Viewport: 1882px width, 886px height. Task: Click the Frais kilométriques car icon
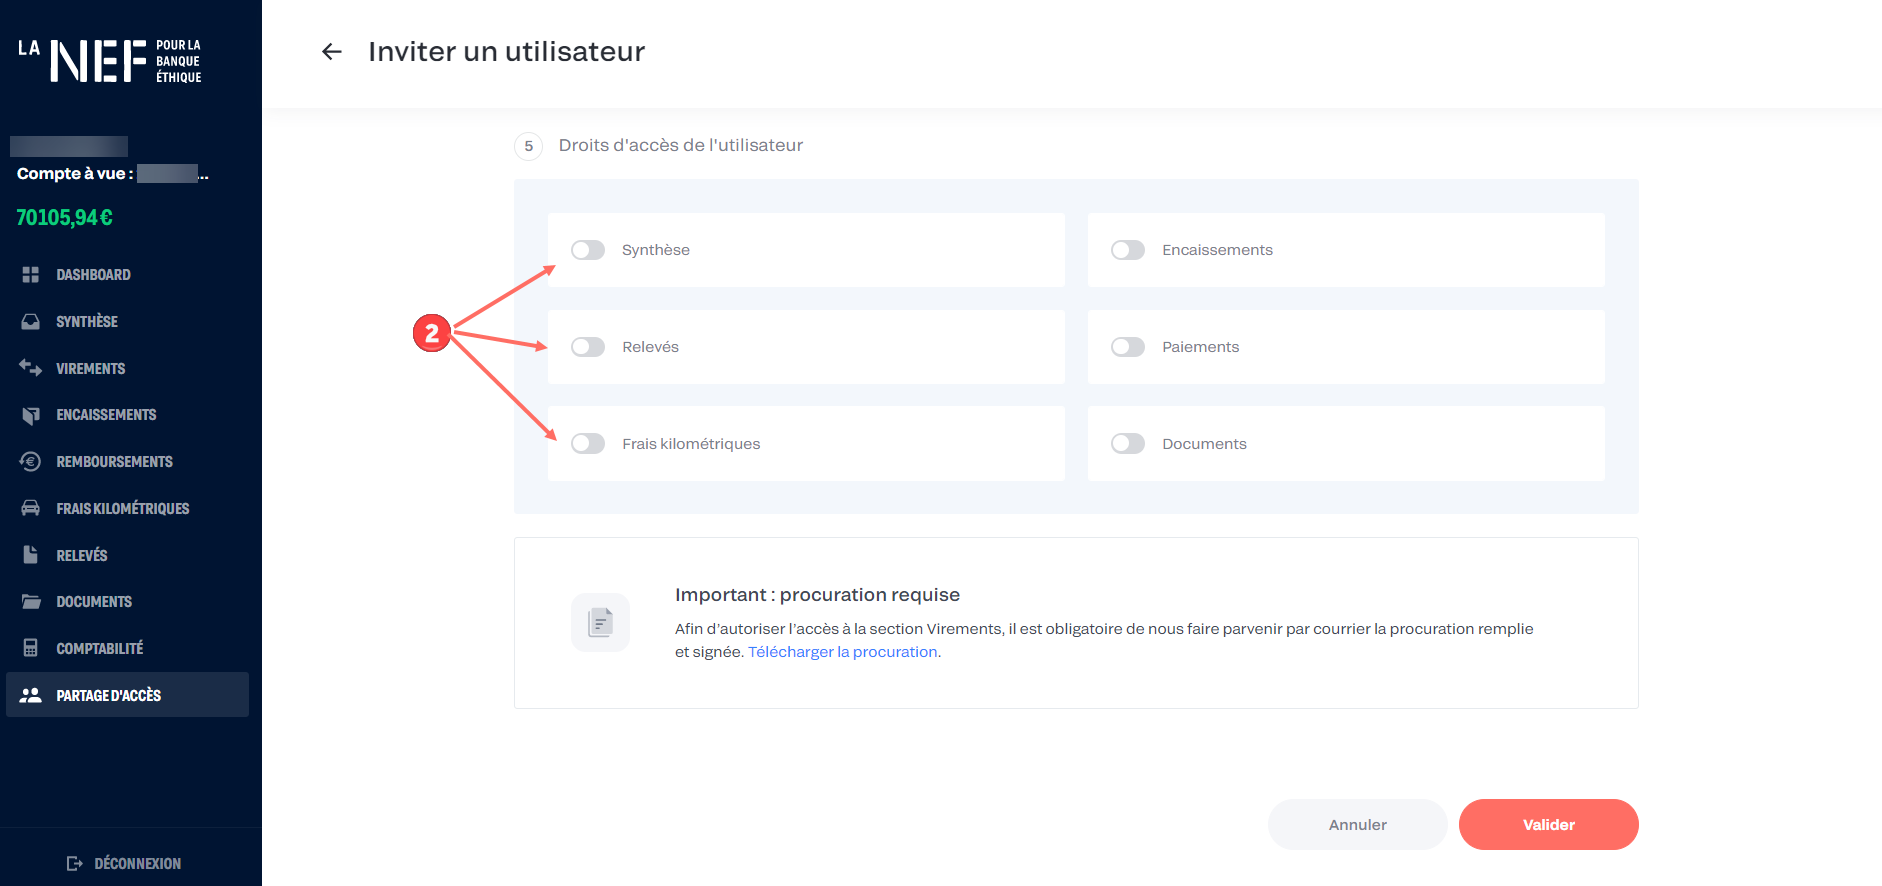pyautogui.click(x=31, y=508)
